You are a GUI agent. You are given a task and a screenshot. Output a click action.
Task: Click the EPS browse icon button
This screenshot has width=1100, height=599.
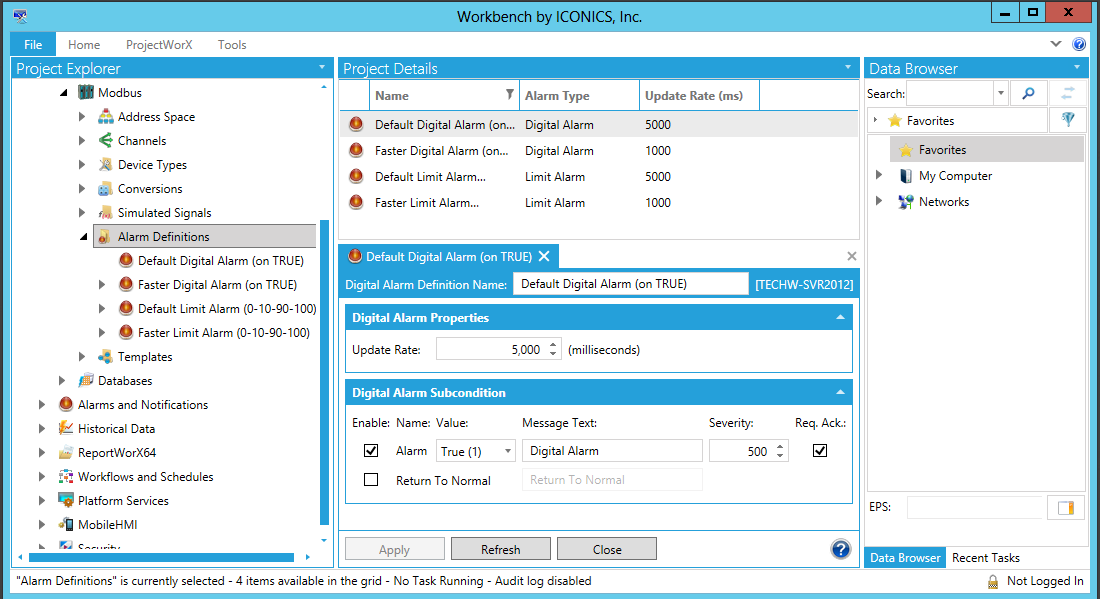coord(1065,508)
